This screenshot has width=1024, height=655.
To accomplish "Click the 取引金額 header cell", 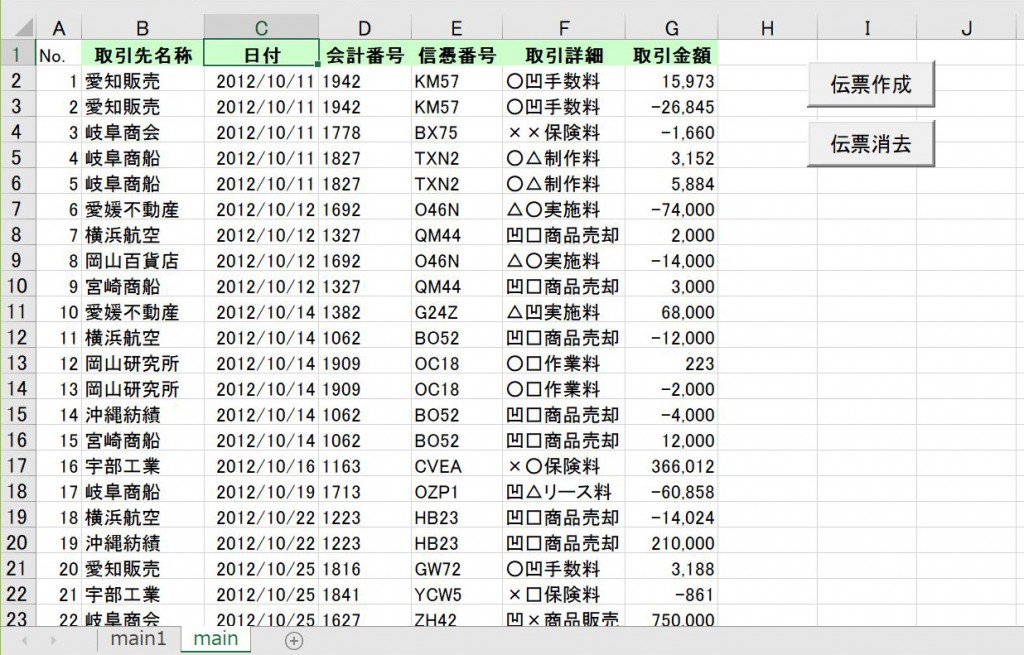I will [x=671, y=55].
